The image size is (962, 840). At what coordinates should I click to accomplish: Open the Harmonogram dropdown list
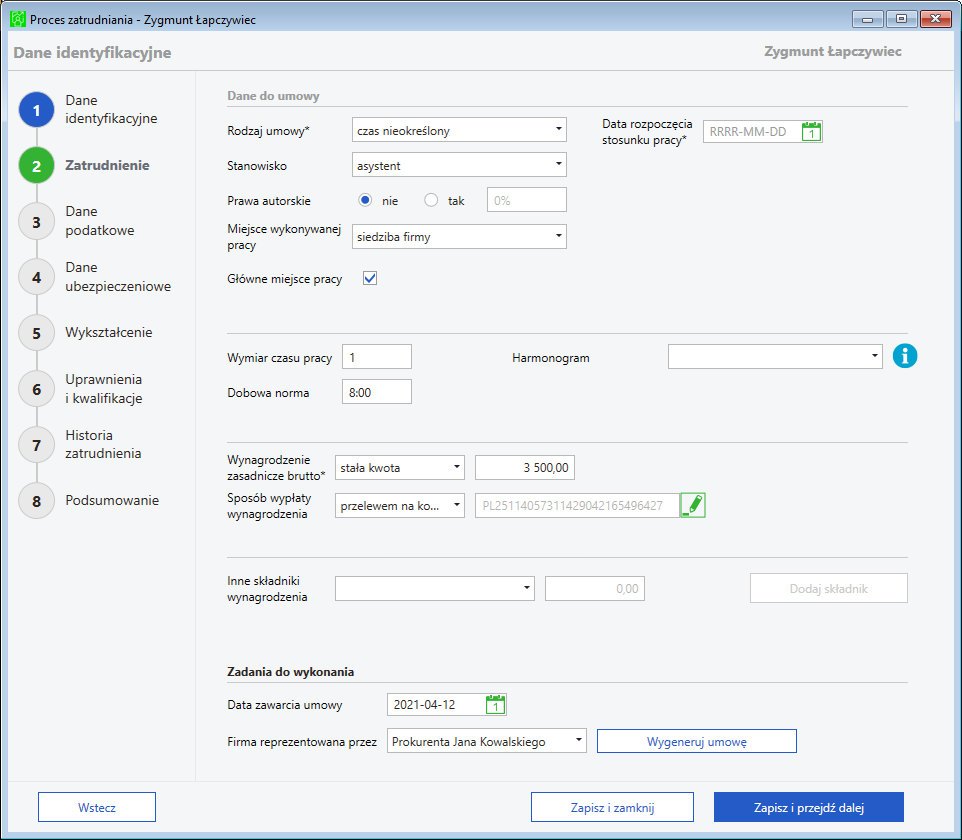click(775, 357)
